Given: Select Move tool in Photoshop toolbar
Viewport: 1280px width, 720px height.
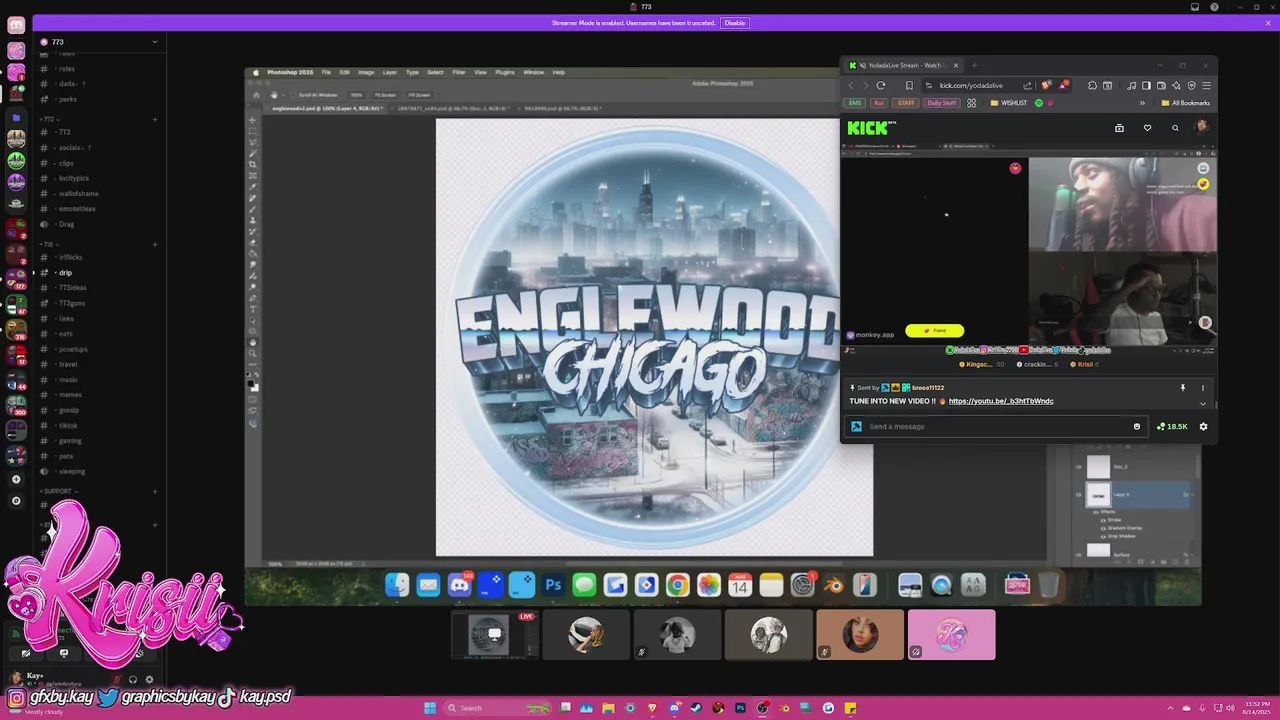Looking at the screenshot, I should pyautogui.click(x=252, y=120).
